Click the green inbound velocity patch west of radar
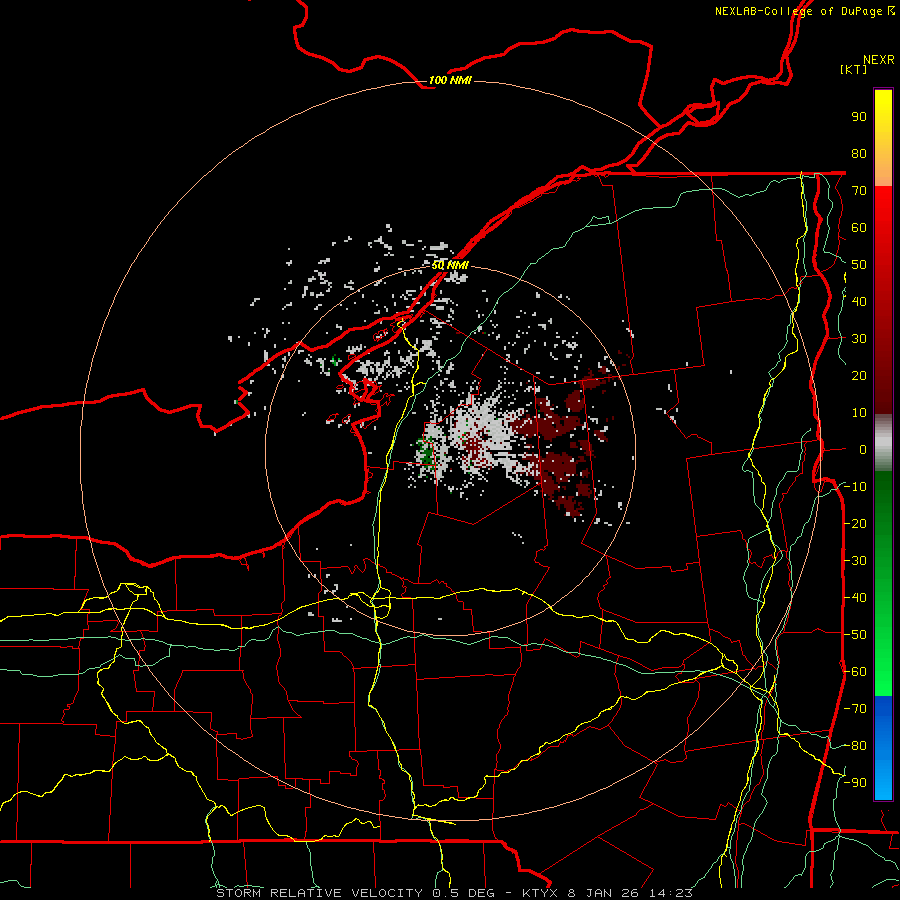This screenshot has width=900, height=900. (426, 452)
